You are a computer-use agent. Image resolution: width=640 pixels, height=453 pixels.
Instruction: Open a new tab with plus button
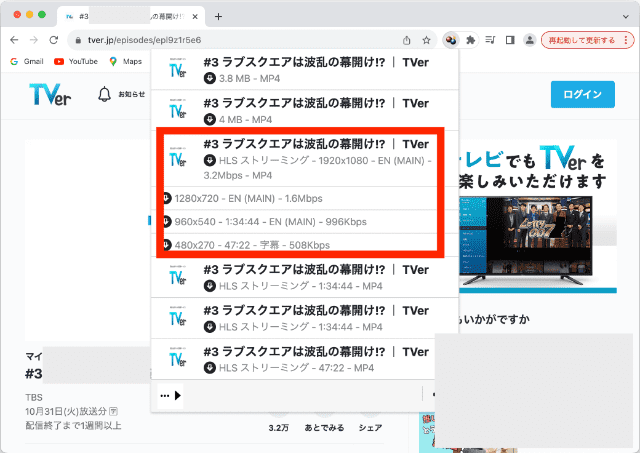point(218,17)
